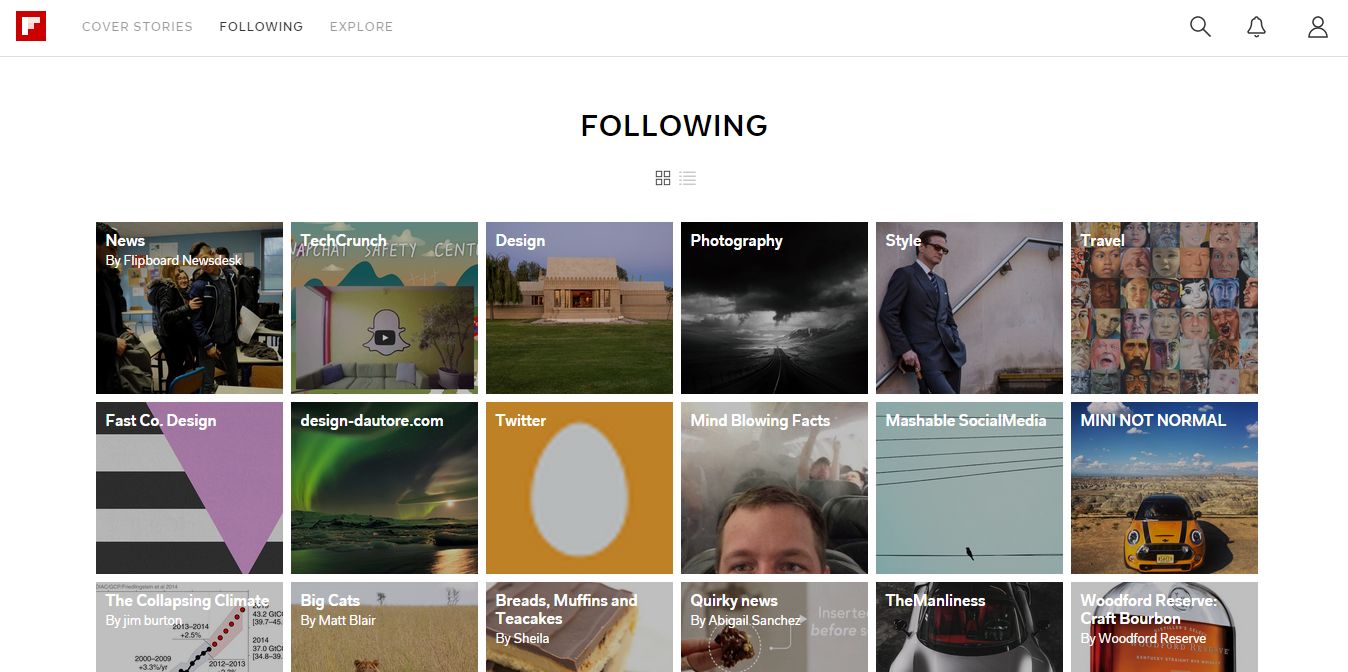
Task: Open the Twitter egg tile
Action: pos(579,488)
